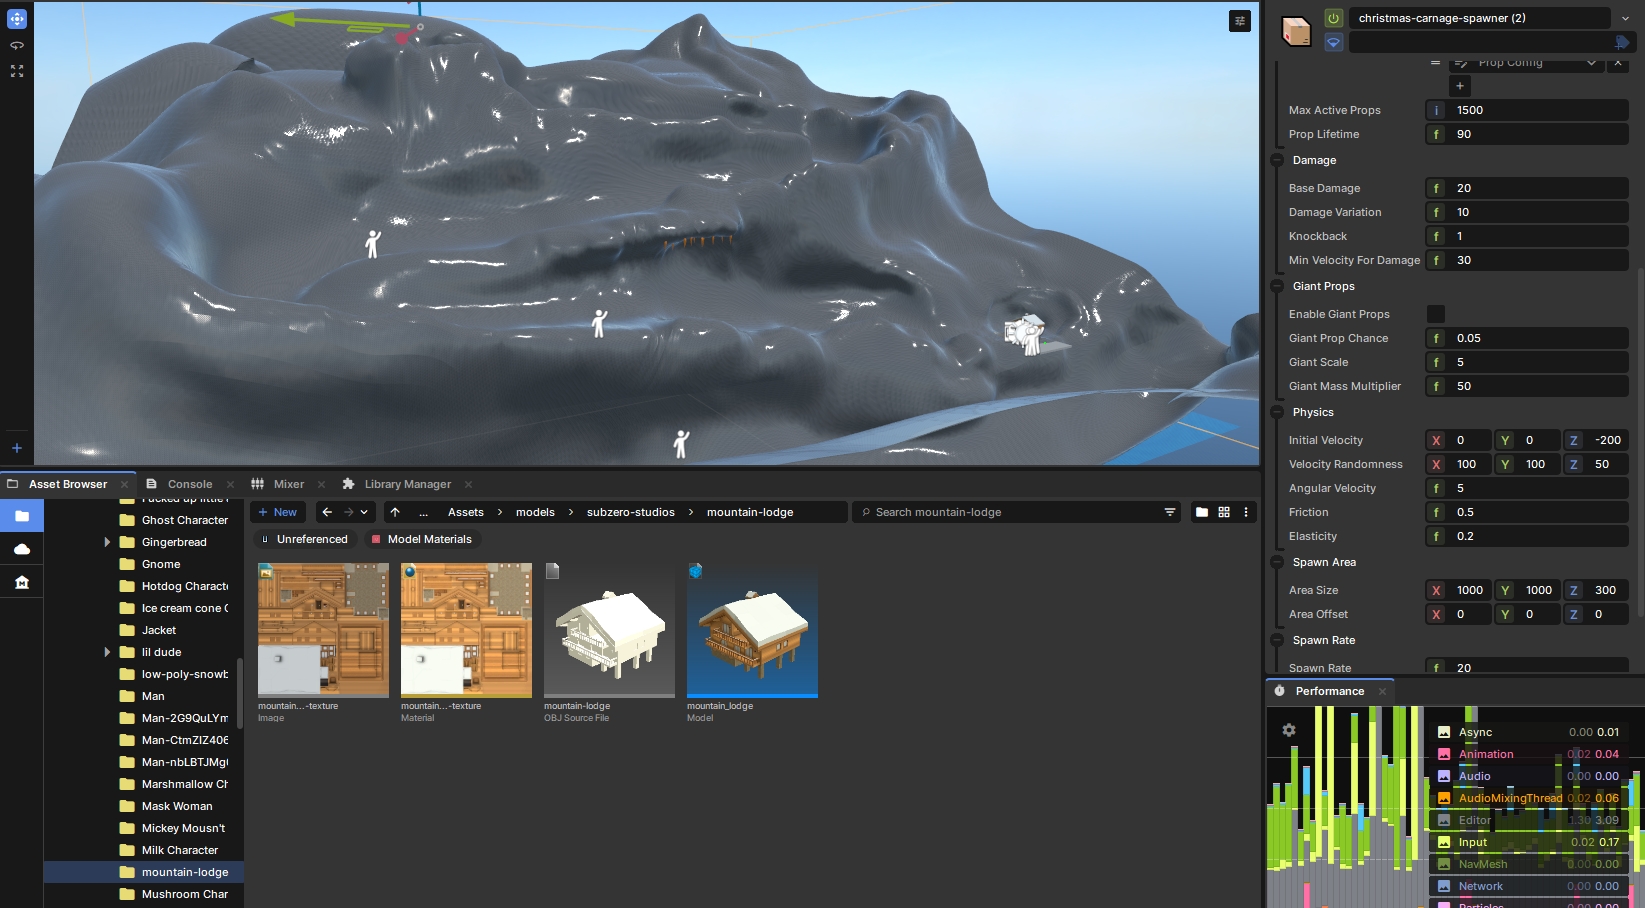This screenshot has height=908, width=1645.
Task: Open Performance panel gear settings
Action: [x=1289, y=731]
